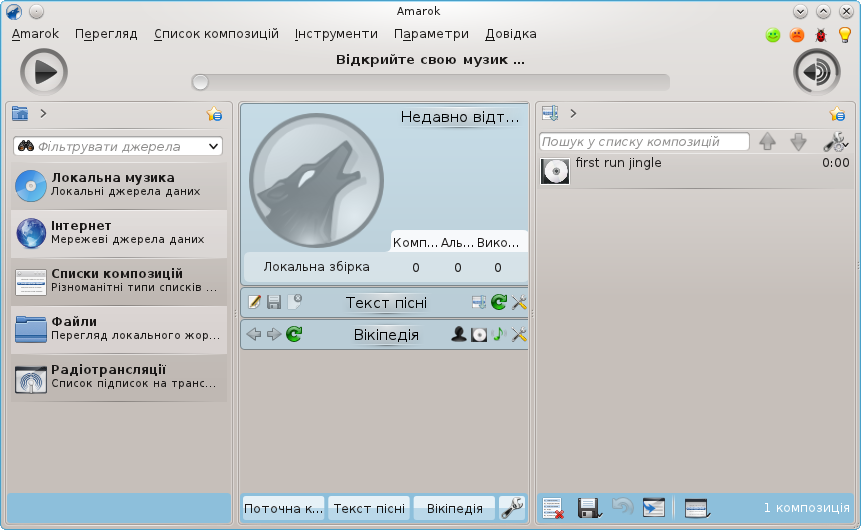This screenshot has width=861, height=530.
Task: Click the track progress slider handle
Action: (200, 82)
